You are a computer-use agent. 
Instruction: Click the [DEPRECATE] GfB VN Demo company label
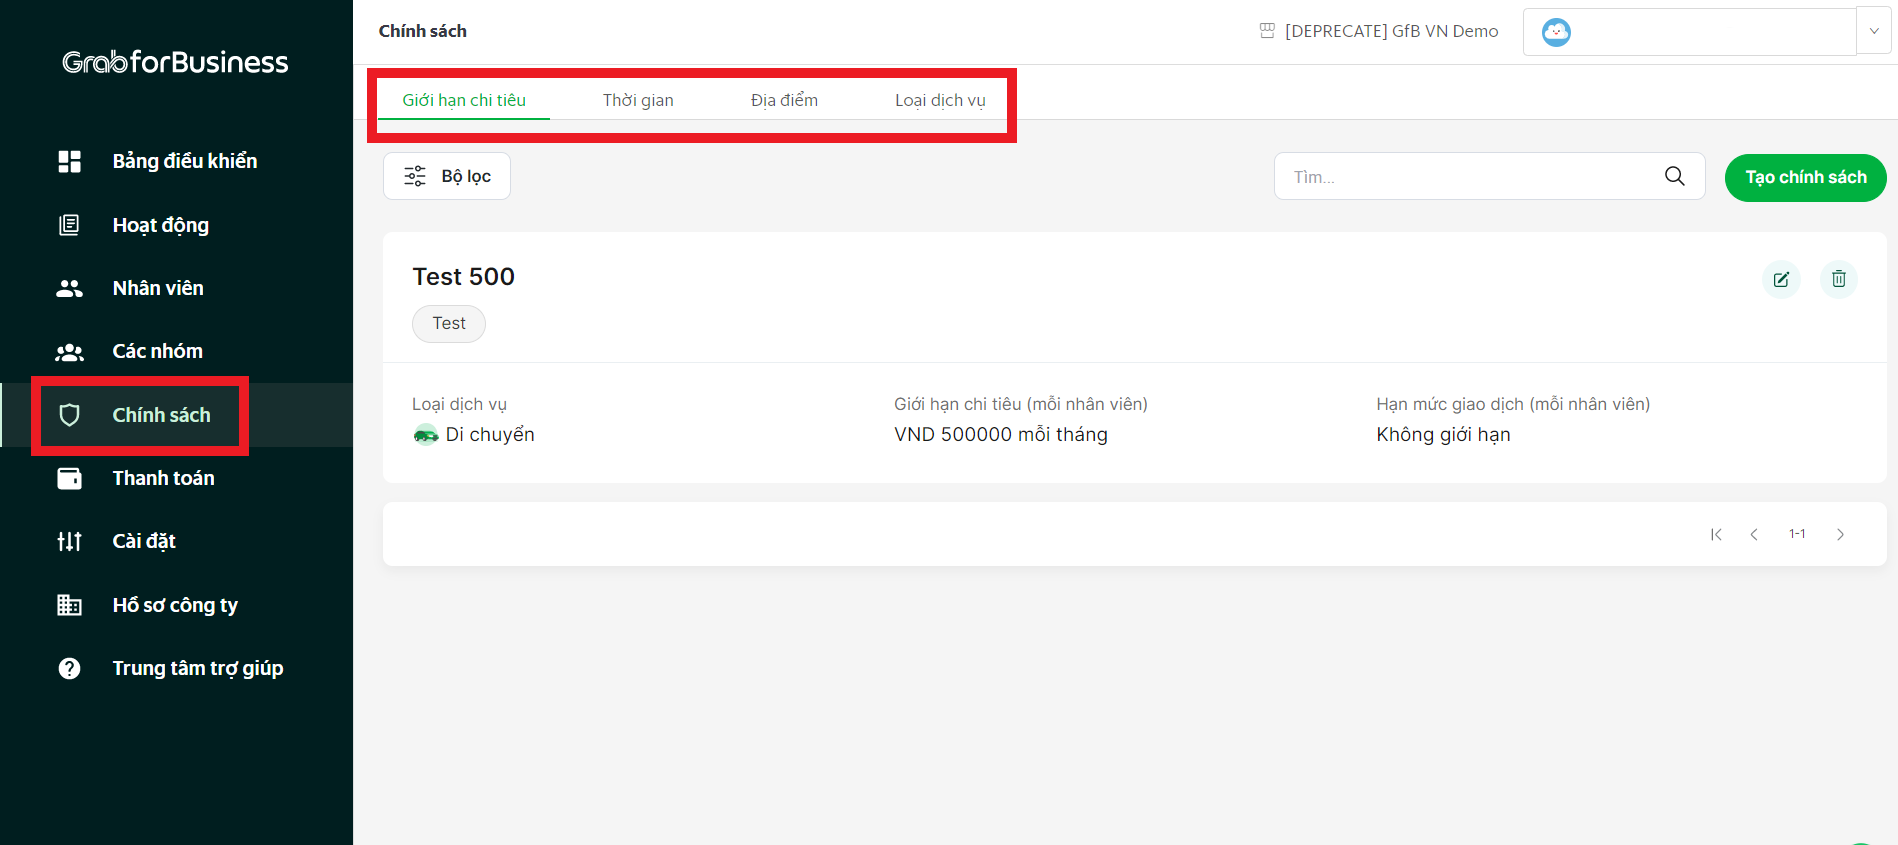click(x=1391, y=31)
